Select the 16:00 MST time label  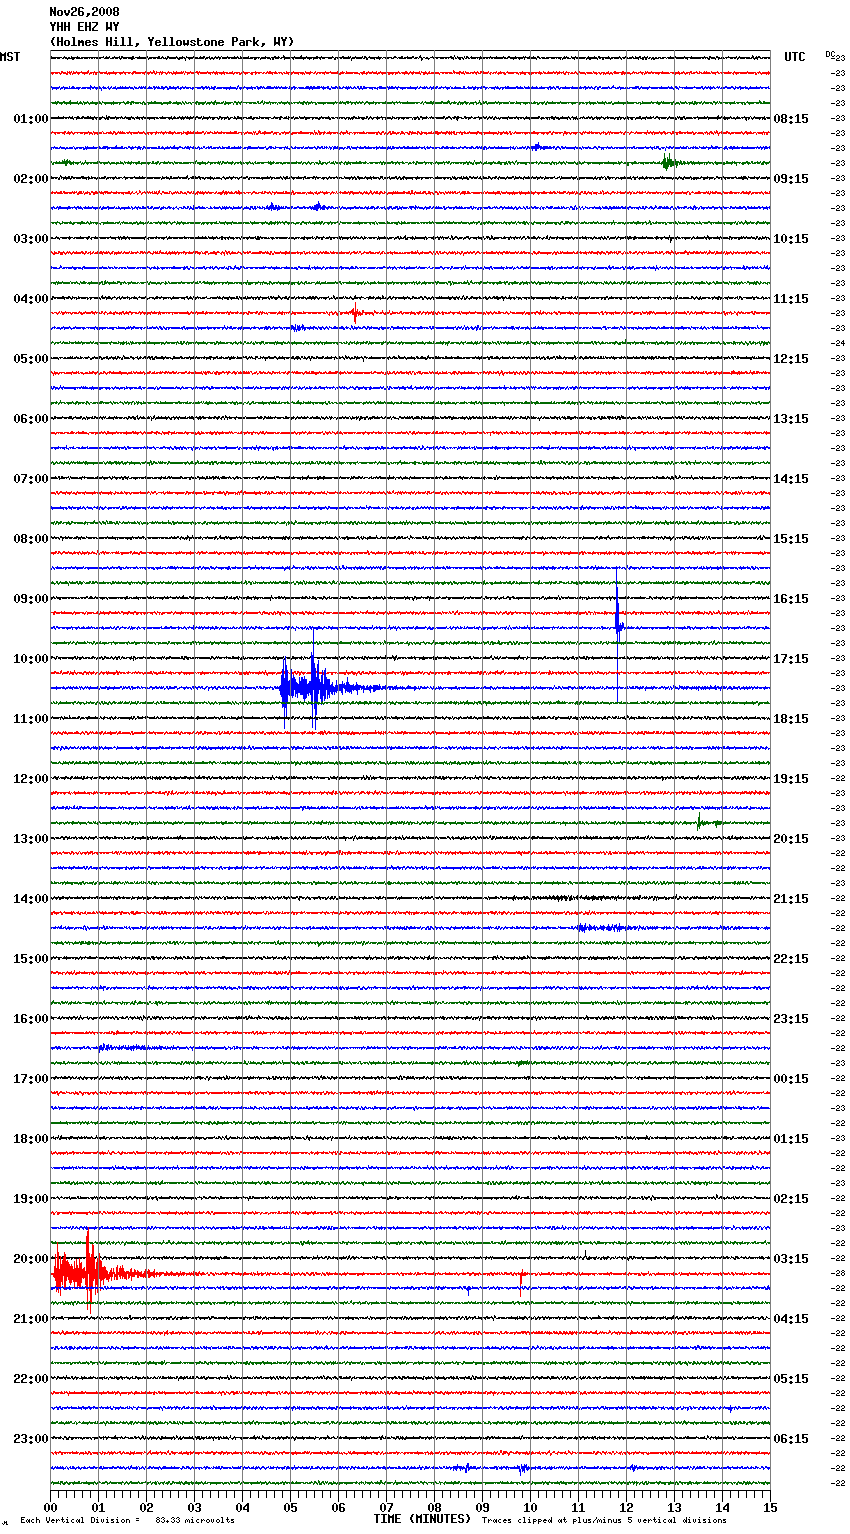[x=31, y=1019]
